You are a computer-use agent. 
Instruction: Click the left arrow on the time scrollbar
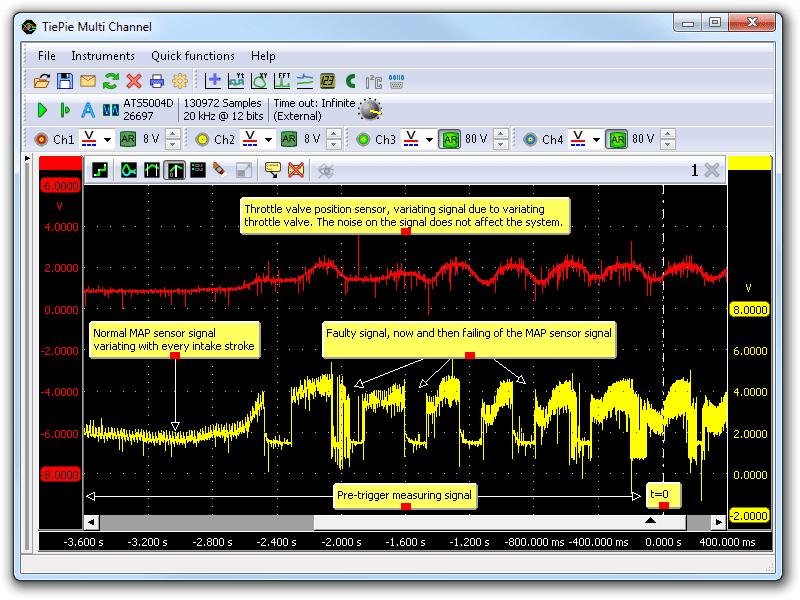(91, 522)
